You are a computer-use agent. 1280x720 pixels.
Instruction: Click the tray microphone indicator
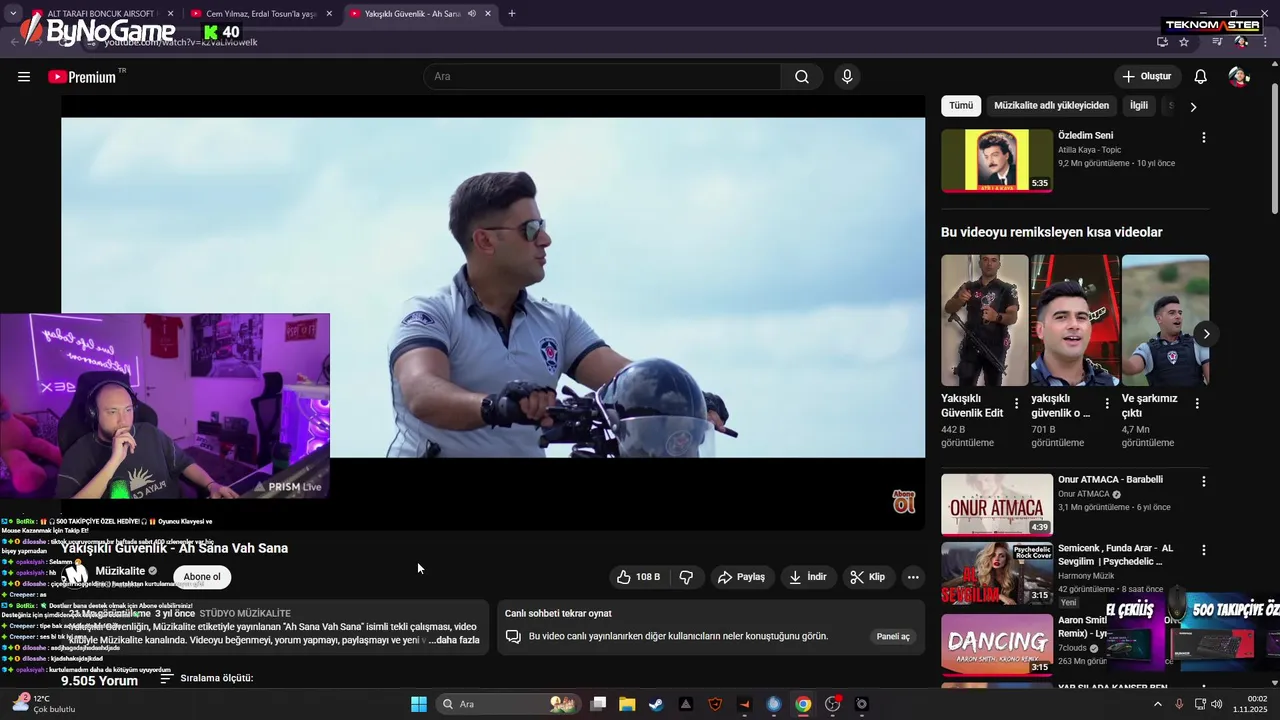(x=1179, y=704)
